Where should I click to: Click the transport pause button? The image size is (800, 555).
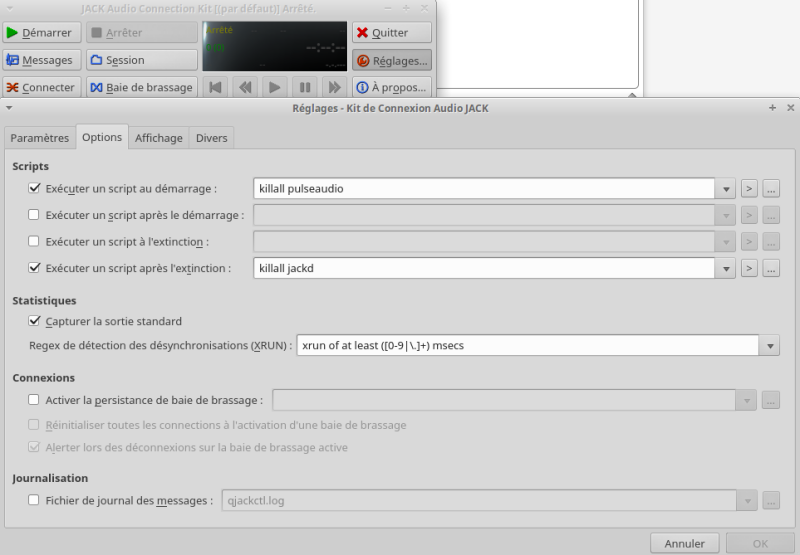305,87
